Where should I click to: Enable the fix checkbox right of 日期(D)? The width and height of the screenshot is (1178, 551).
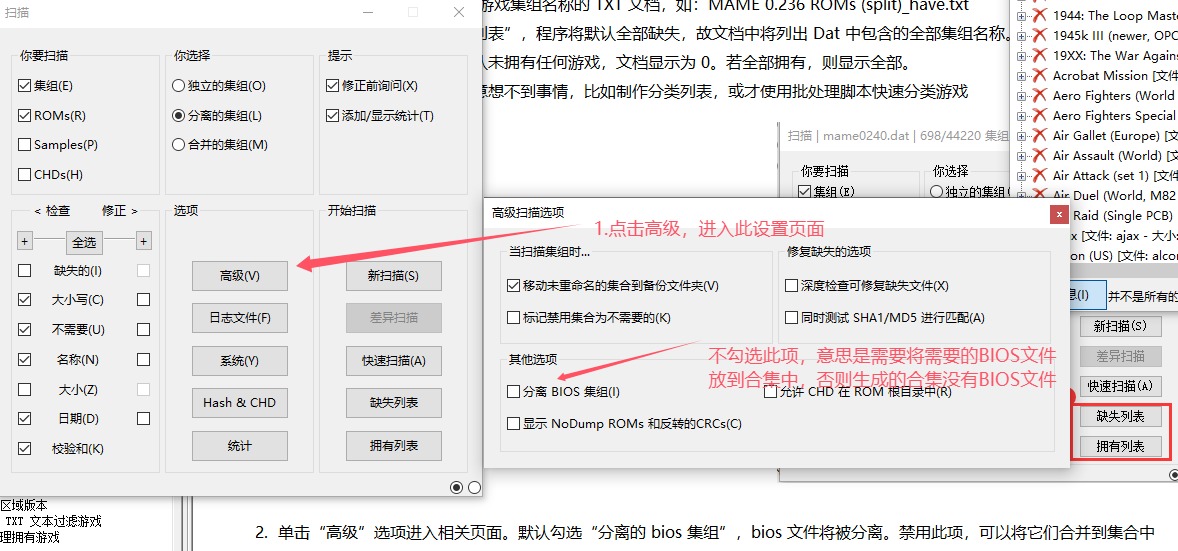click(143, 419)
